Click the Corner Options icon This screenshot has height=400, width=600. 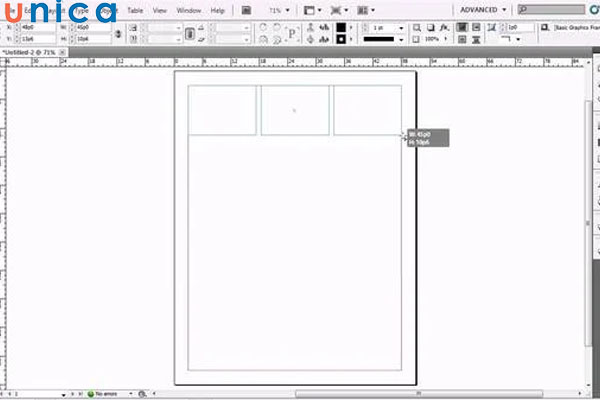tap(492, 28)
